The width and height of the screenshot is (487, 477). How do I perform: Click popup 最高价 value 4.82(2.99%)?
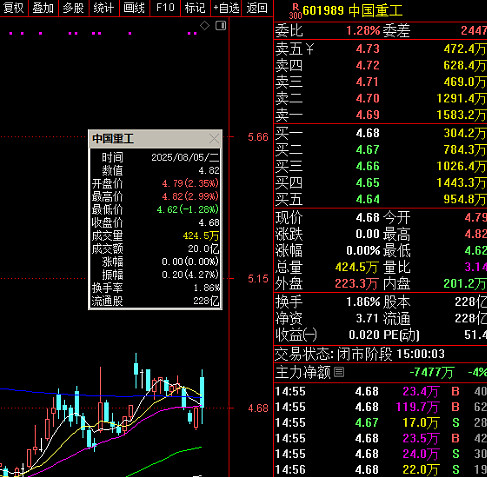click(x=190, y=197)
